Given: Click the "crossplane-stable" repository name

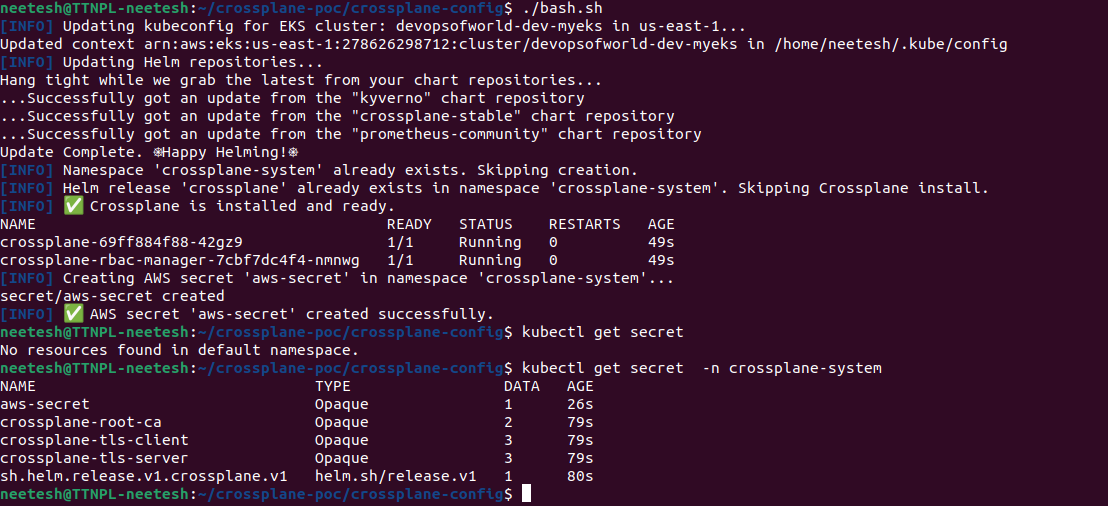Looking at the screenshot, I should tap(436, 116).
